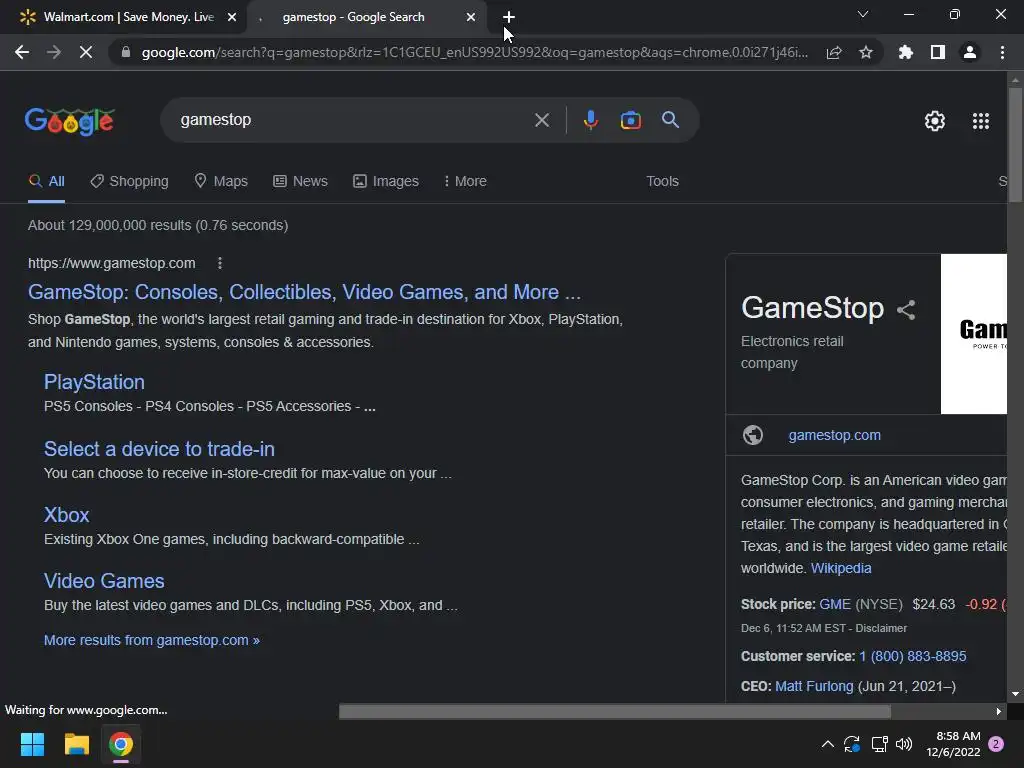Close the gamestop Google Search tab

pyautogui.click(x=471, y=17)
